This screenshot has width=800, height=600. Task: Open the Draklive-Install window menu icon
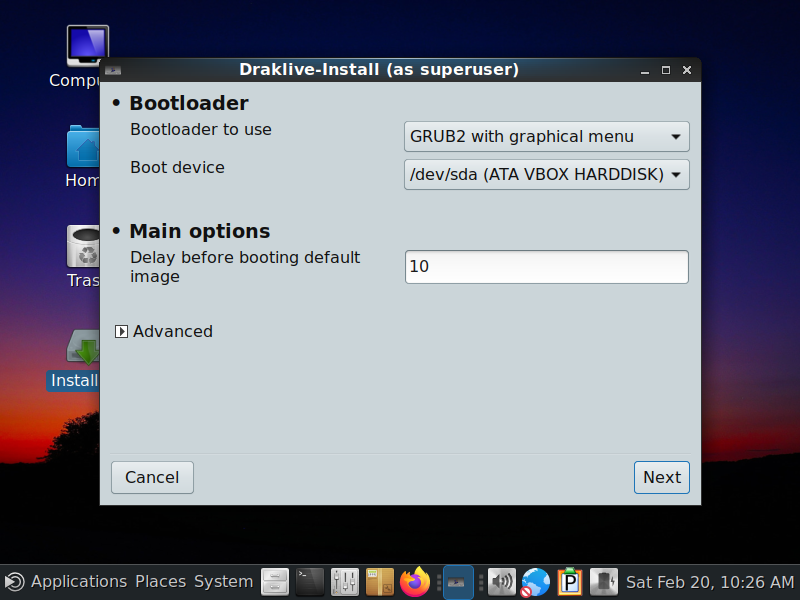pyautogui.click(x=113, y=70)
